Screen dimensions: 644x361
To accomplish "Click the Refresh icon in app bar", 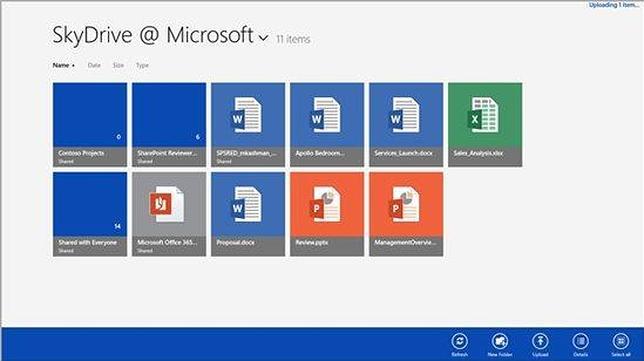I will (x=459, y=341).
